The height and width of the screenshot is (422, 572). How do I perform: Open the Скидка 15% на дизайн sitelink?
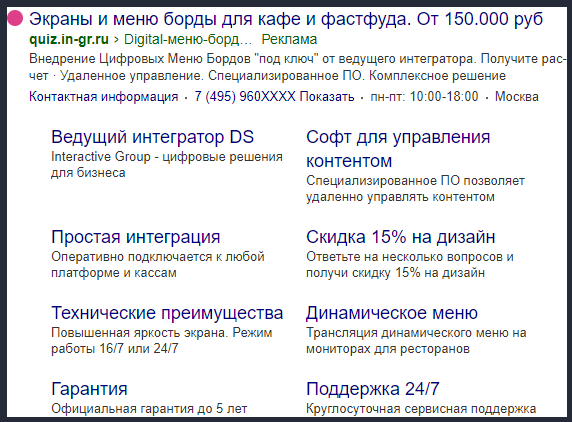tap(401, 237)
